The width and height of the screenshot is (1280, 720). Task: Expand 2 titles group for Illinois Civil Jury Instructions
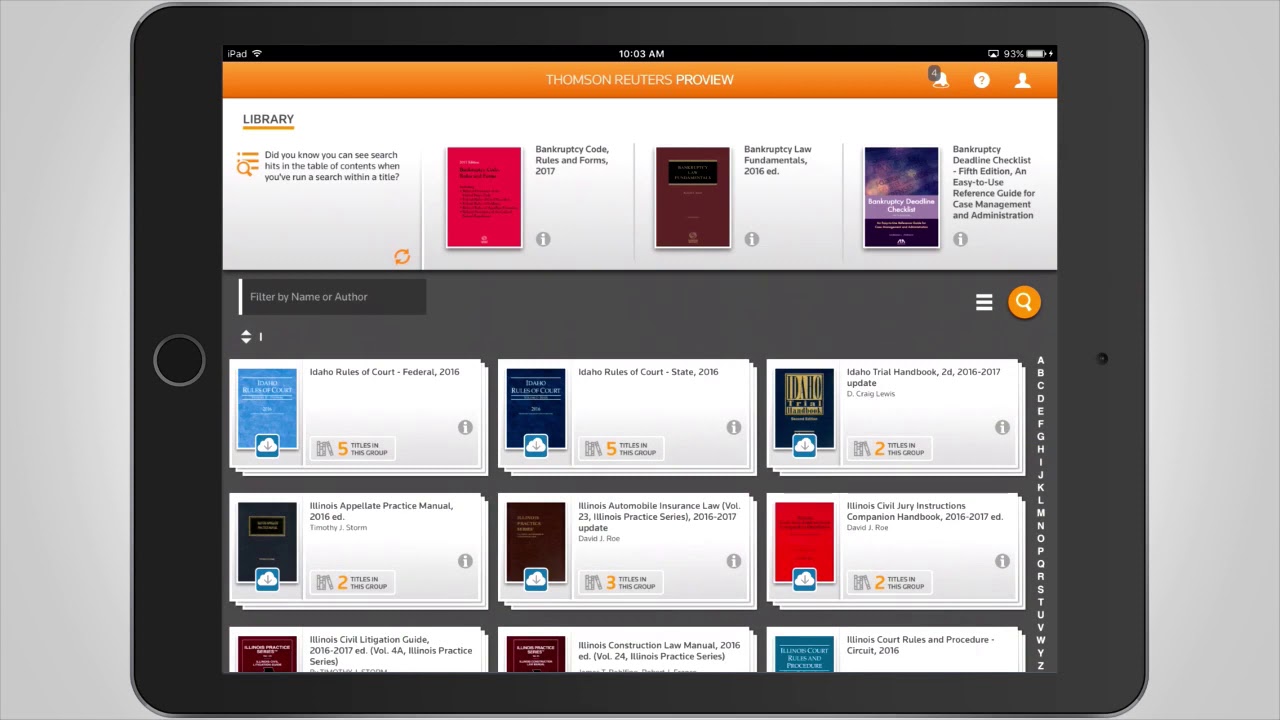(x=889, y=583)
